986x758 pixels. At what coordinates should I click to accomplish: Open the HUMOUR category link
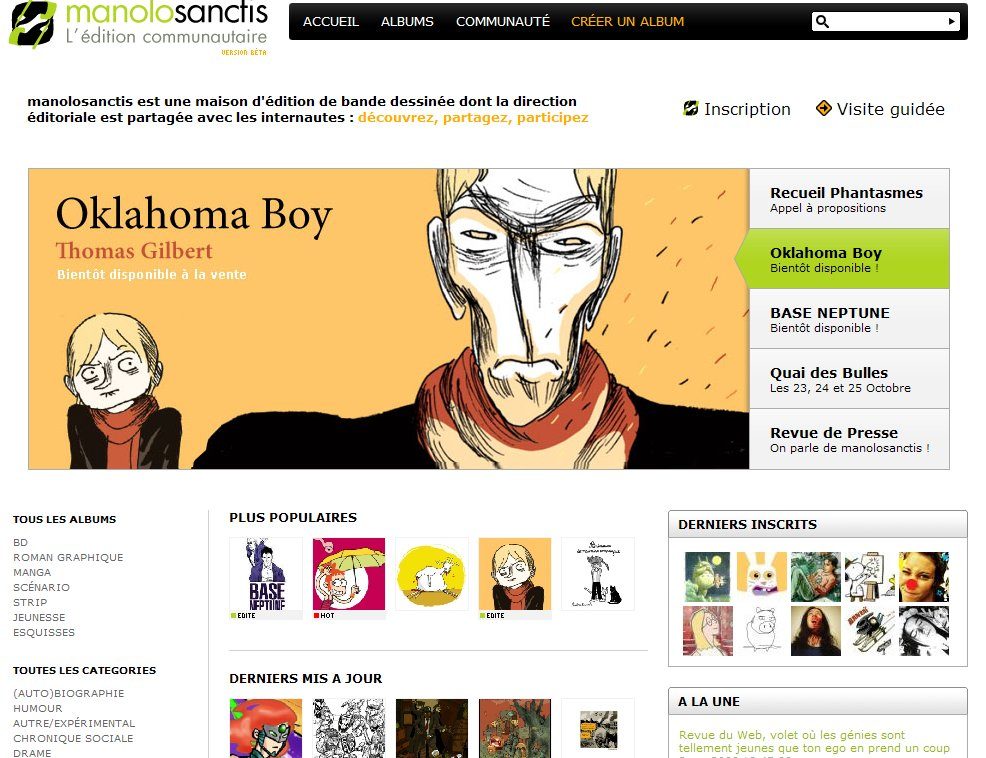click(x=38, y=708)
